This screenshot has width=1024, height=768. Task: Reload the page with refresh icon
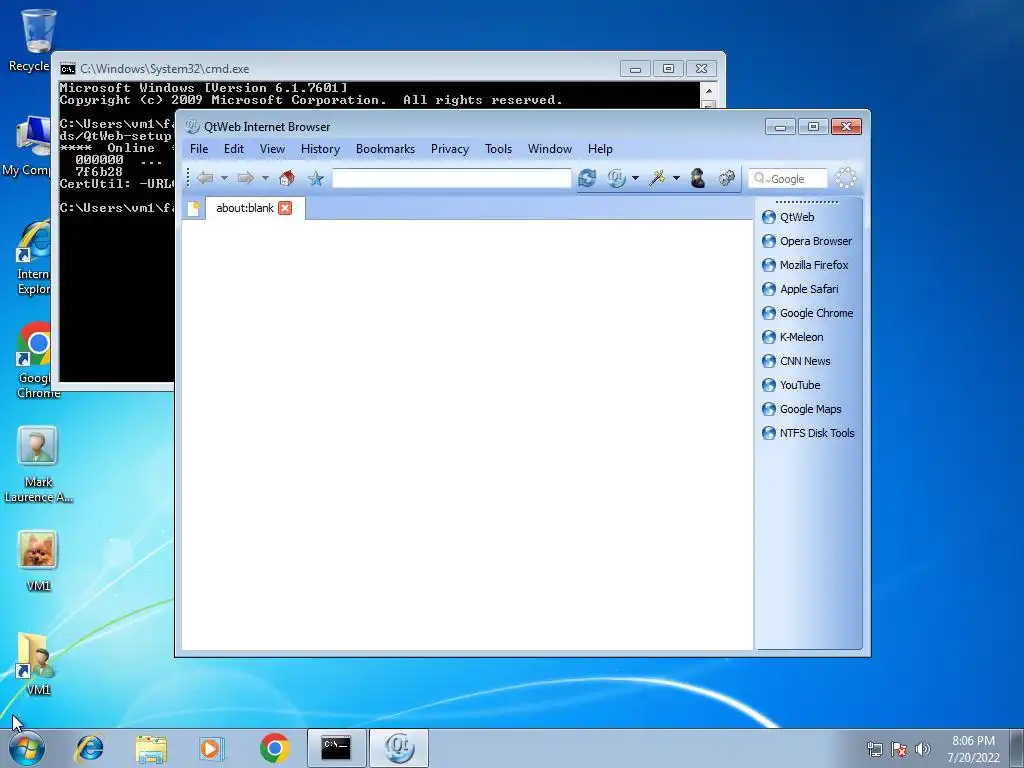click(586, 178)
